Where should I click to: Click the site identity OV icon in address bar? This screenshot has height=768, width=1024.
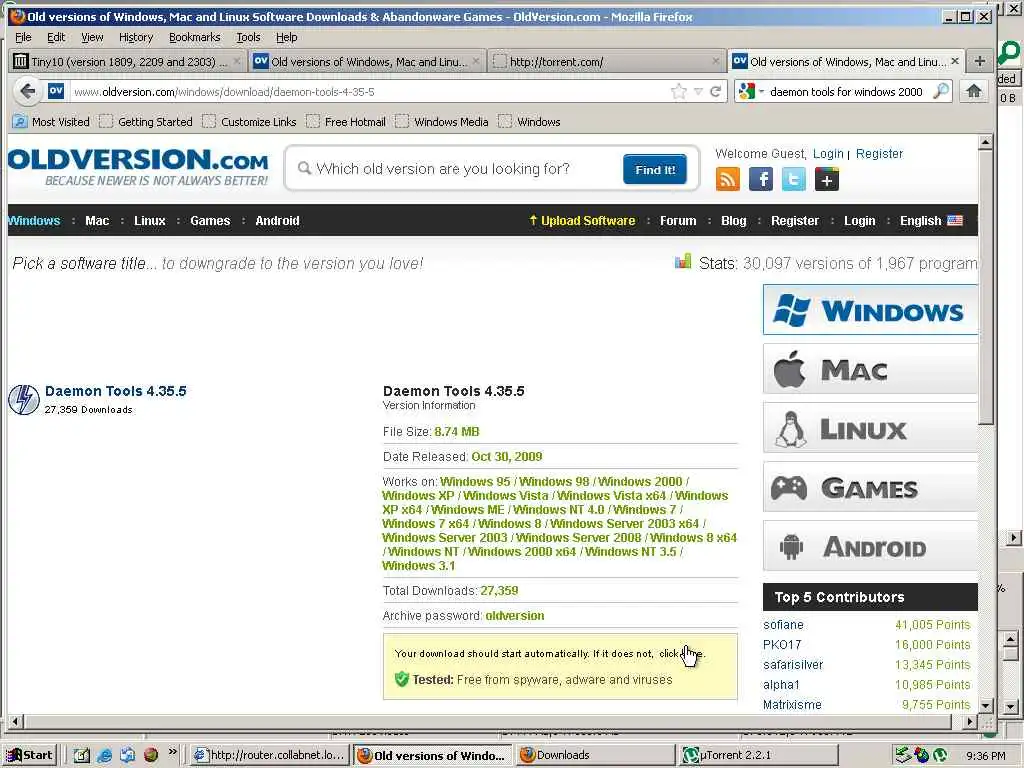click(56, 91)
